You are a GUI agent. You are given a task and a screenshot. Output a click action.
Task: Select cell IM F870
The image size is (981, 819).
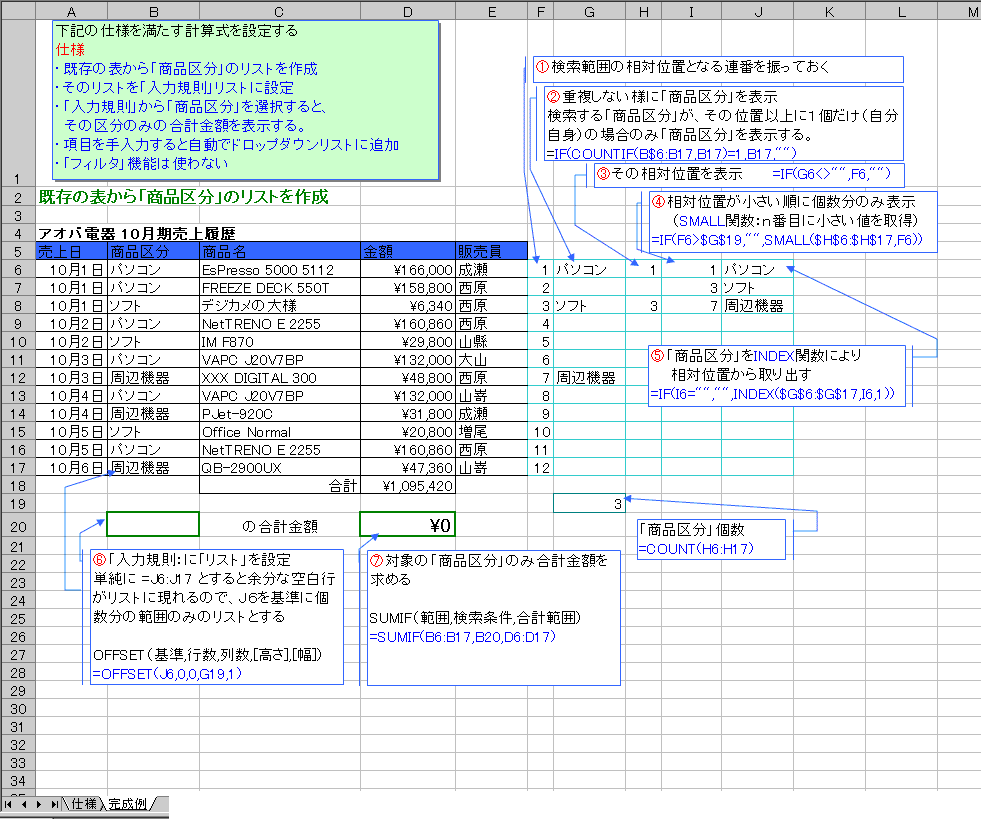click(x=280, y=342)
